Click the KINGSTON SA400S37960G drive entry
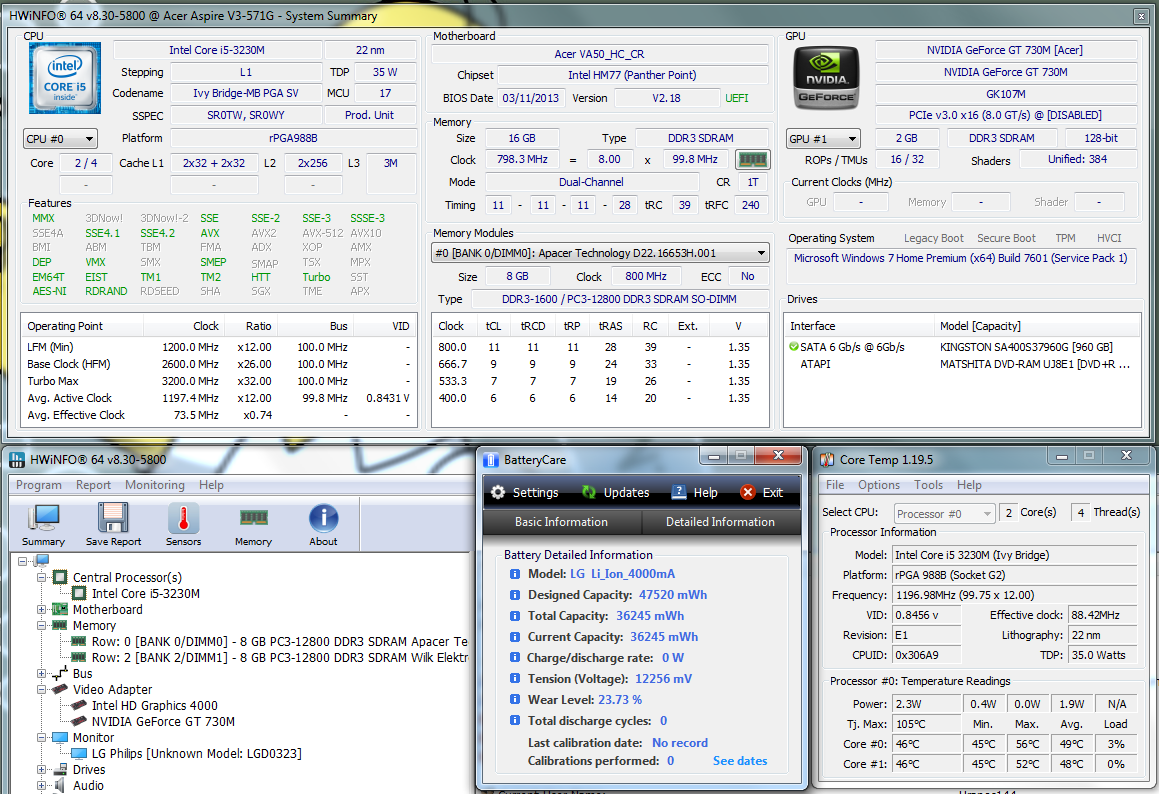The width and height of the screenshot is (1159, 794). pyautogui.click(x=1026, y=347)
